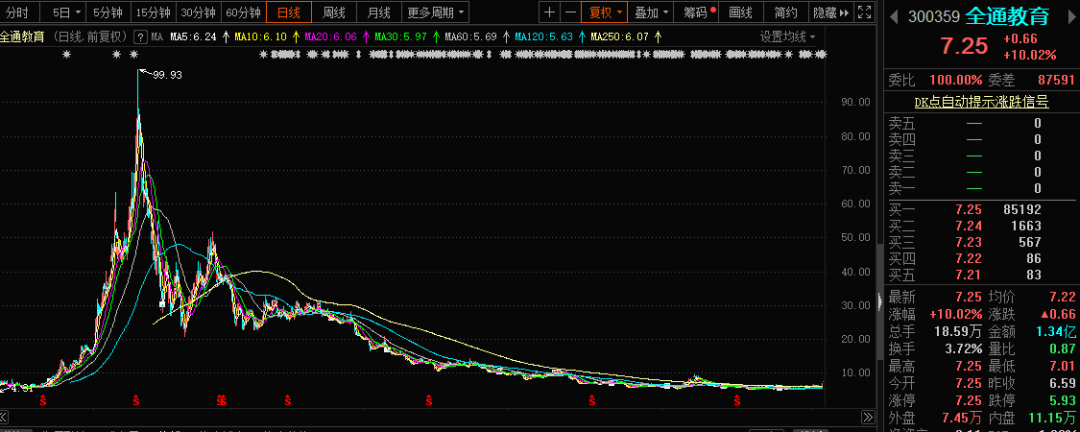Click the 买五 price 7.21 row
The height and width of the screenshot is (432, 1080).
pyautogui.click(x=982, y=276)
